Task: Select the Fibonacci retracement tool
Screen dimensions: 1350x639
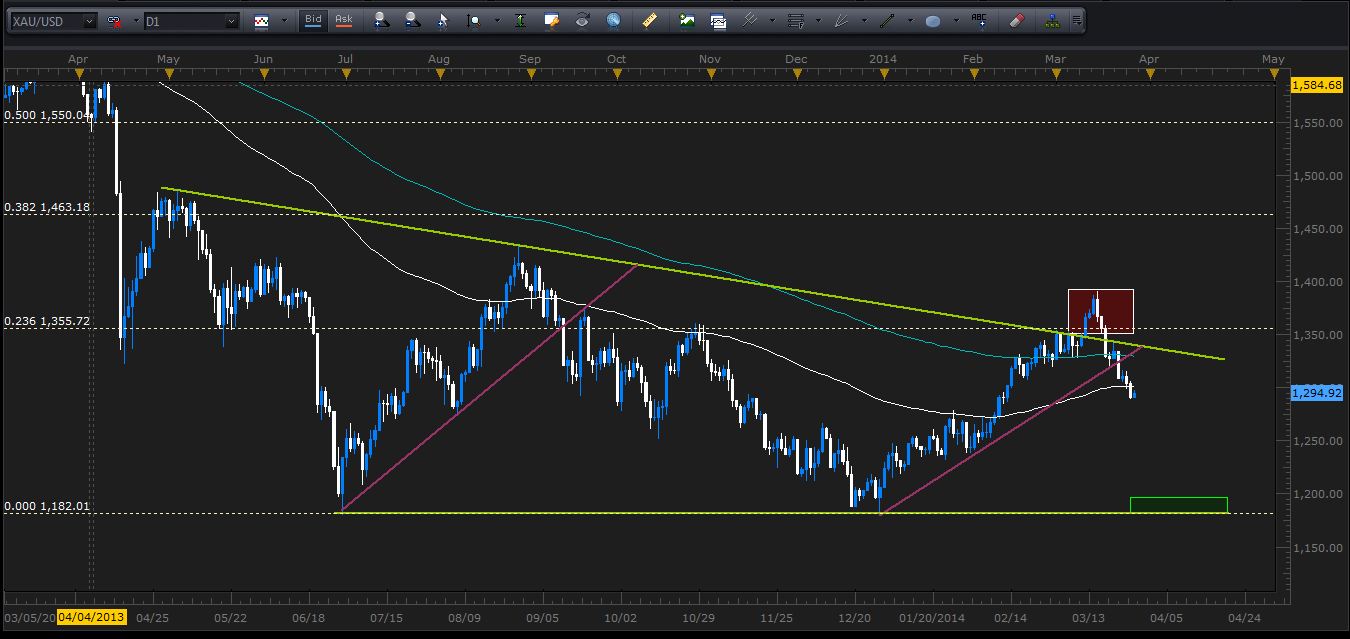Action: click(796, 21)
